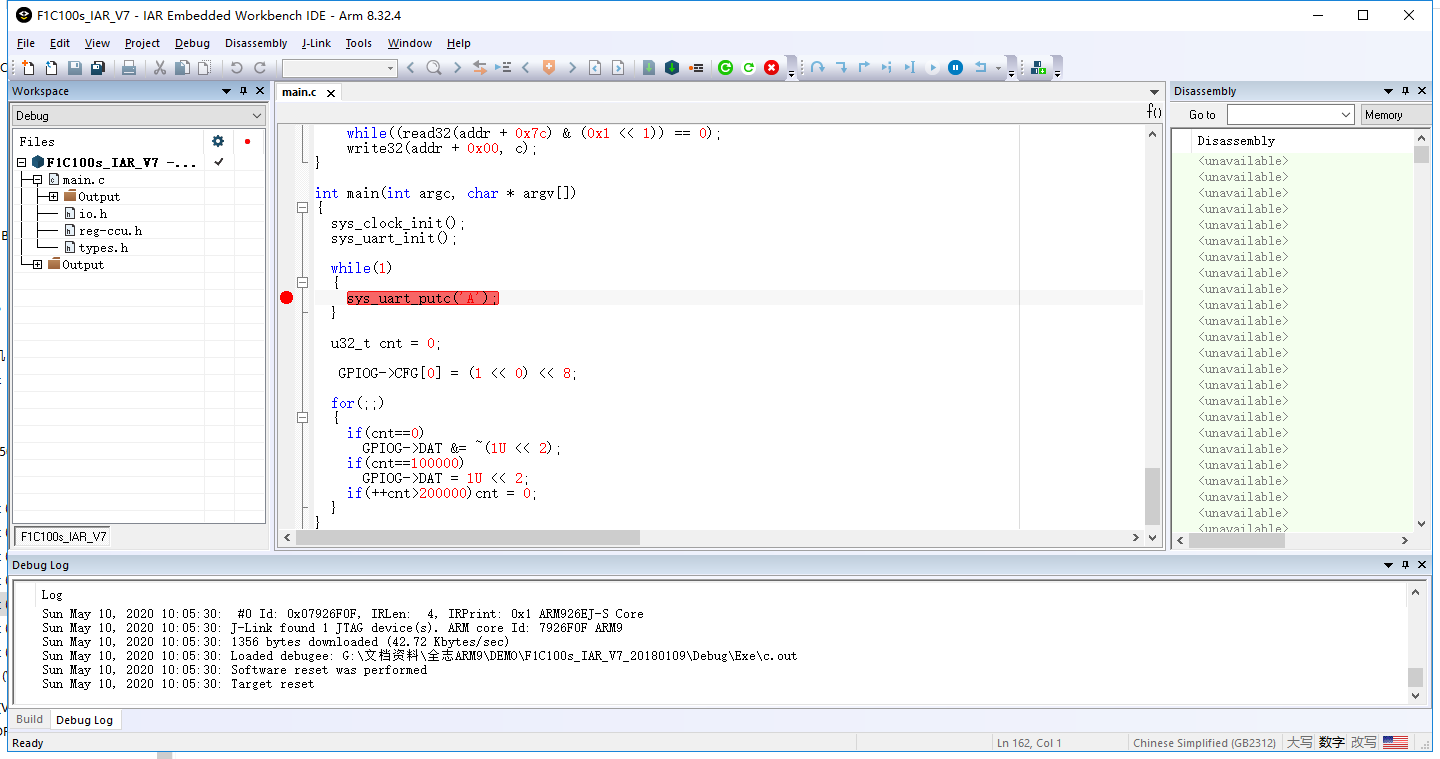Click the Paste toolbar icon
The image size is (1440, 759).
(205, 68)
